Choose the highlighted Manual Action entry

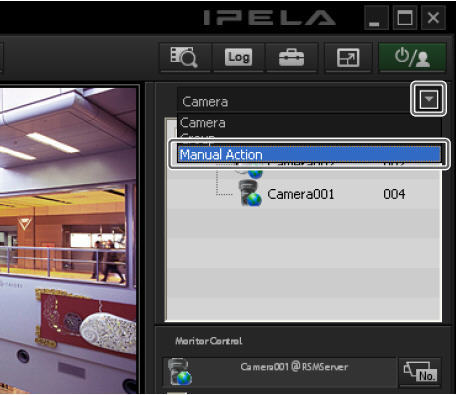click(309, 154)
